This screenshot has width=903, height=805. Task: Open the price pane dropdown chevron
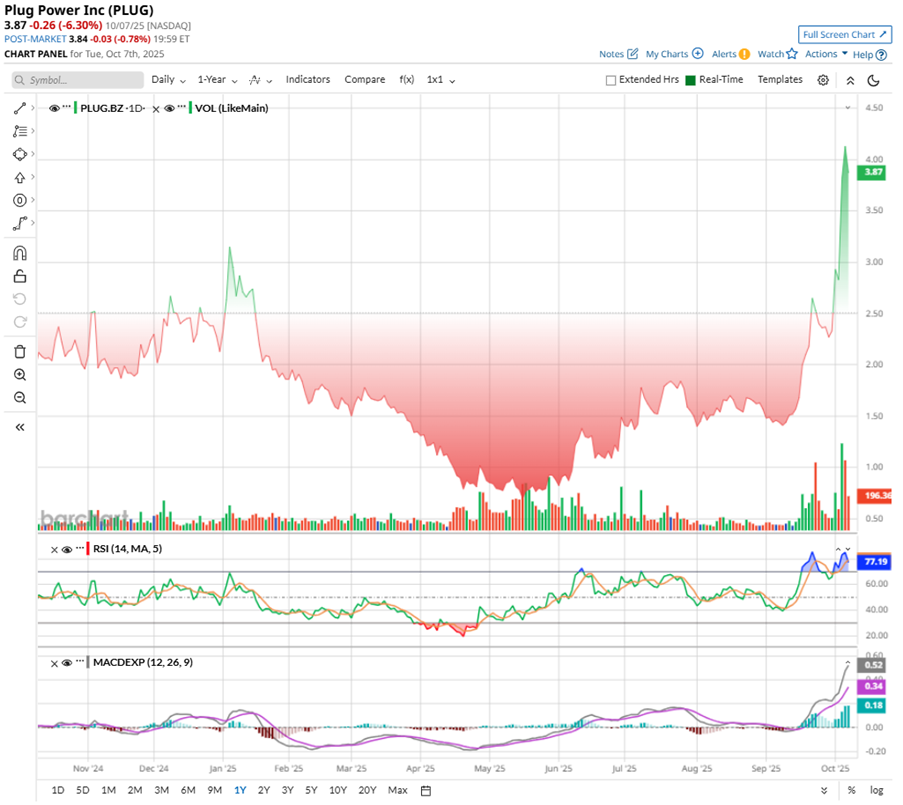pos(848,108)
